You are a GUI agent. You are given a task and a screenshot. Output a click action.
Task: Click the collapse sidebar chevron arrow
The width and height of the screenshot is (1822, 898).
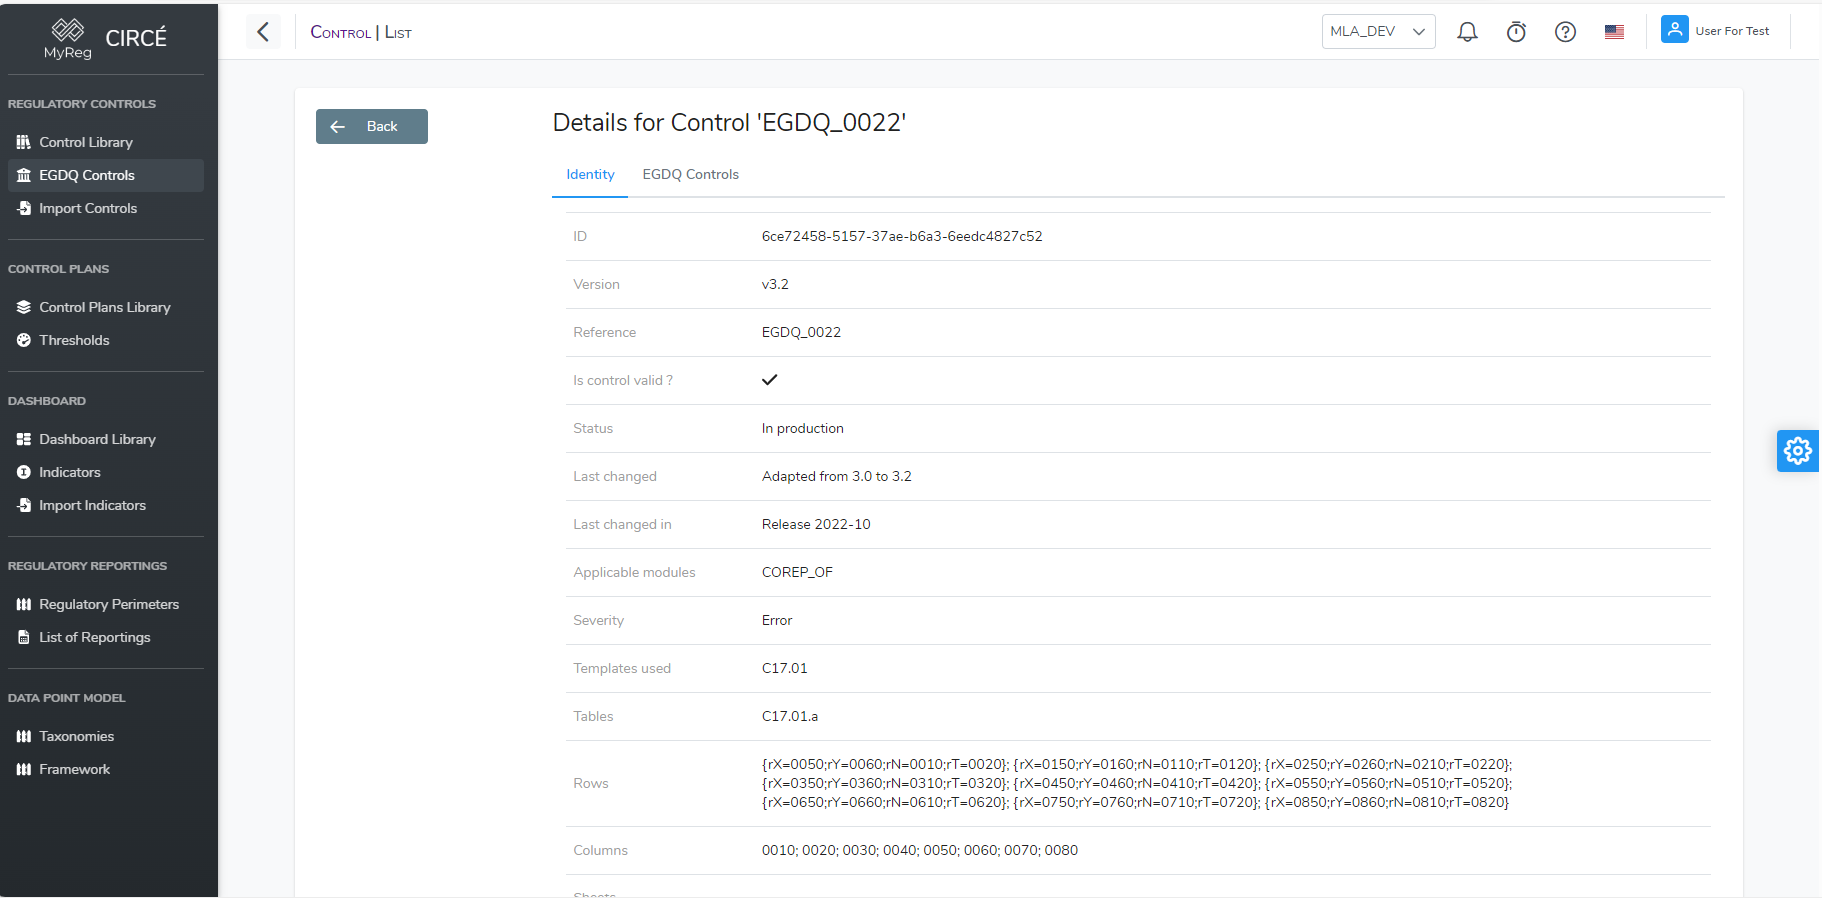click(263, 32)
